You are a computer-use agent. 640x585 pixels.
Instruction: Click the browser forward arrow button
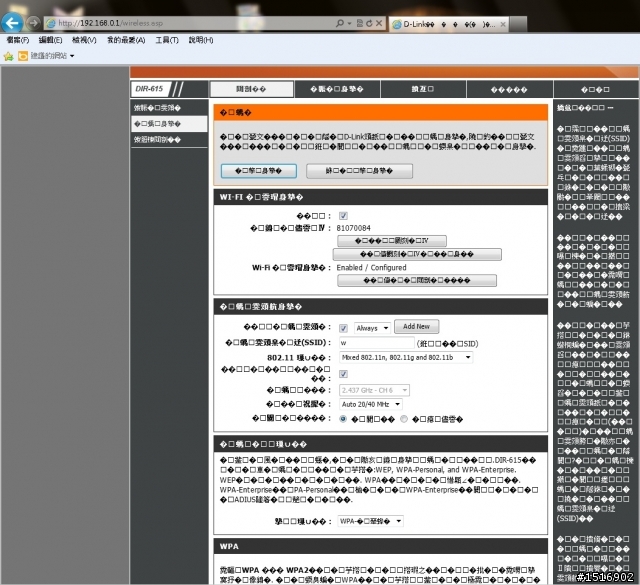click(33, 23)
